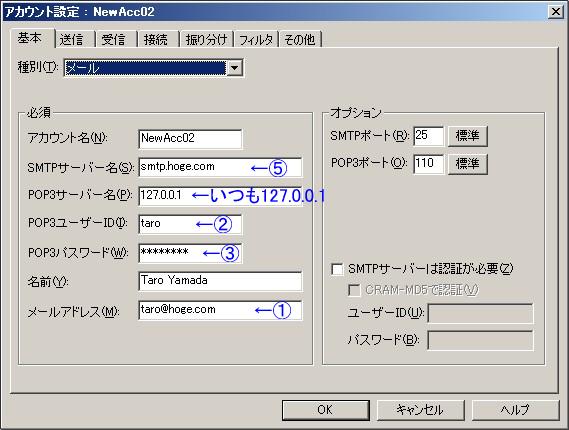569x430 pixels.
Task: Select the POP3ユーザーID field
Action: point(190,224)
